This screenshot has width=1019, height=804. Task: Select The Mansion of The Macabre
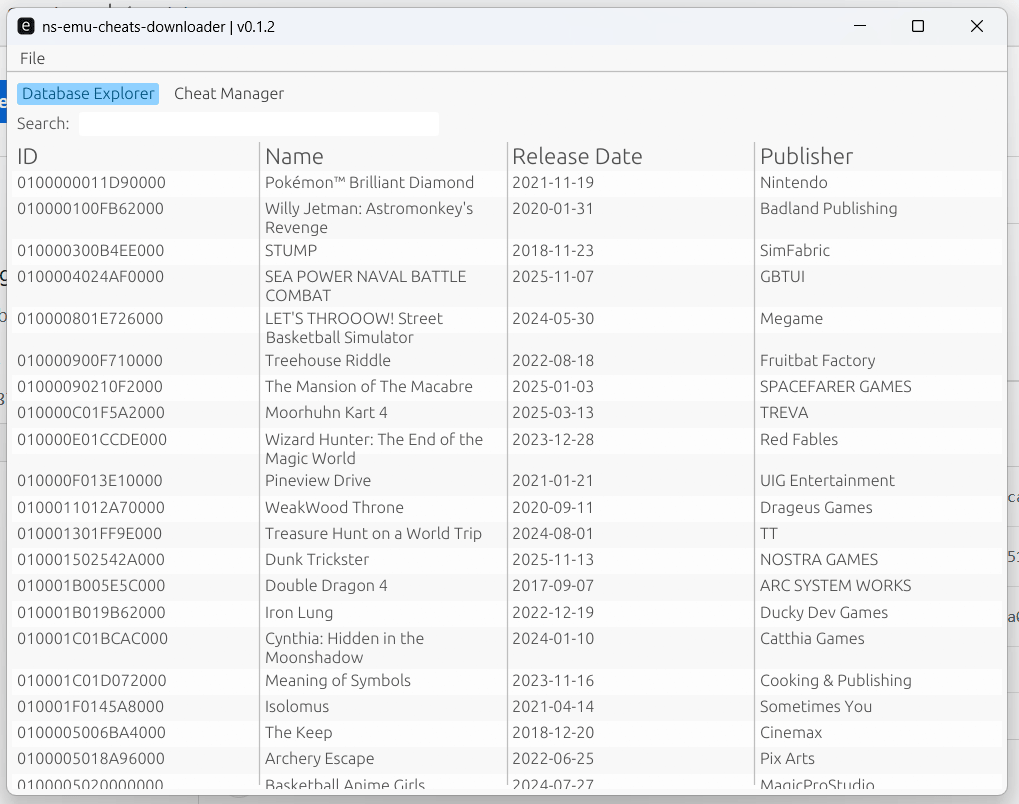coord(368,386)
